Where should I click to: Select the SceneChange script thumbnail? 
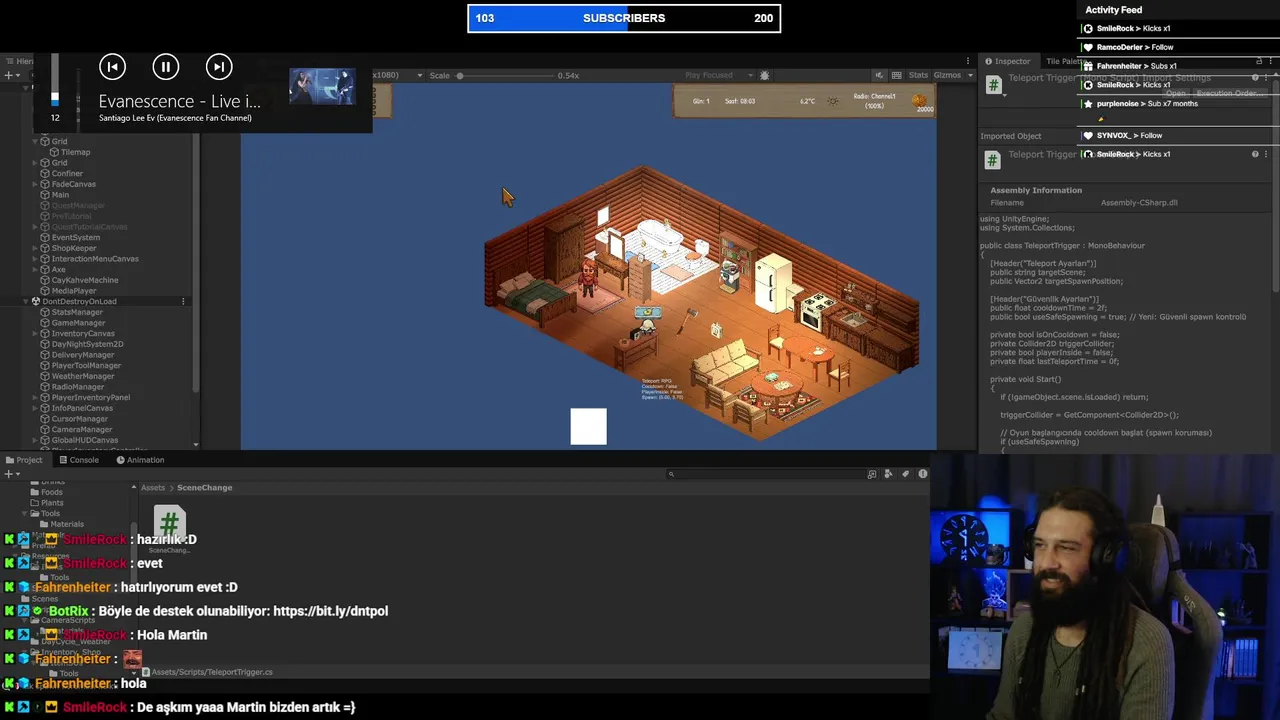pyautogui.click(x=169, y=523)
